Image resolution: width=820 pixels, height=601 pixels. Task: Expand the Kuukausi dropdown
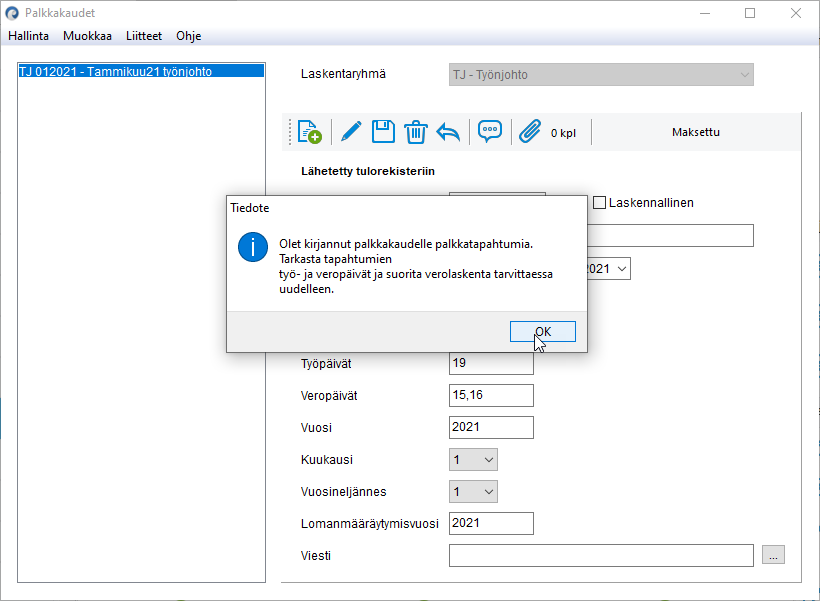(x=473, y=460)
